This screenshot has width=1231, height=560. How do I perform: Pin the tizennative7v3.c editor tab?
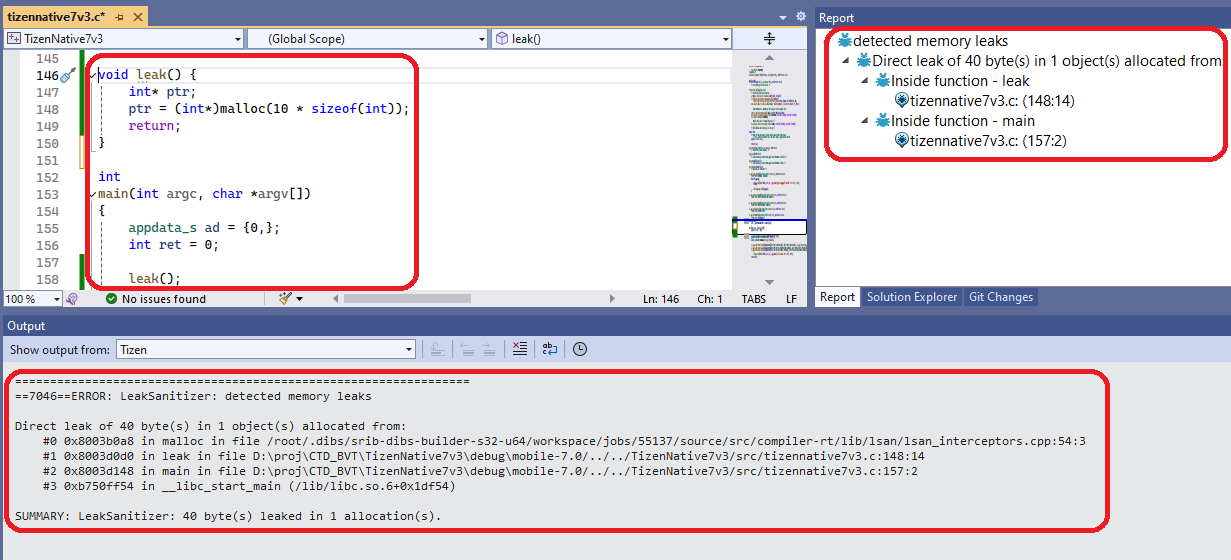(119, 18)
